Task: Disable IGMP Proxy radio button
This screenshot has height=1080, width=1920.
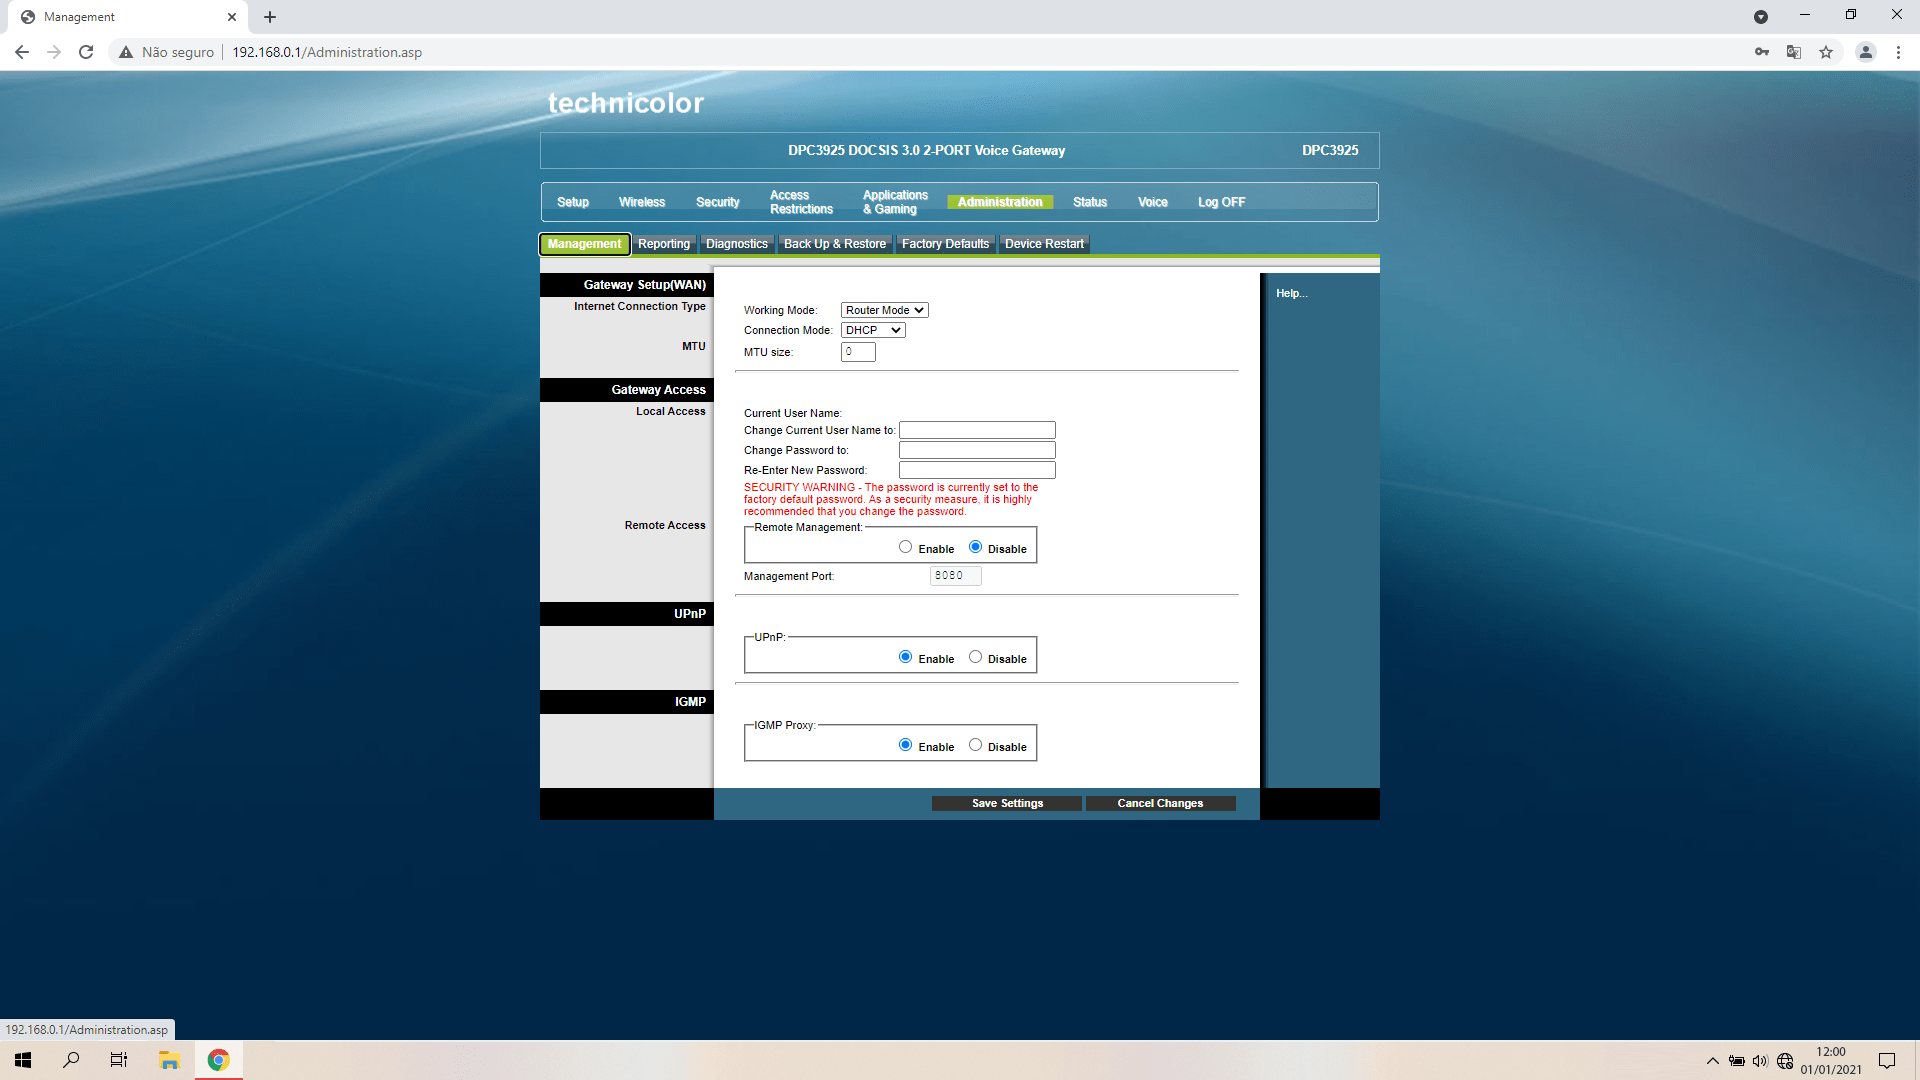Action: coord(975,745)
